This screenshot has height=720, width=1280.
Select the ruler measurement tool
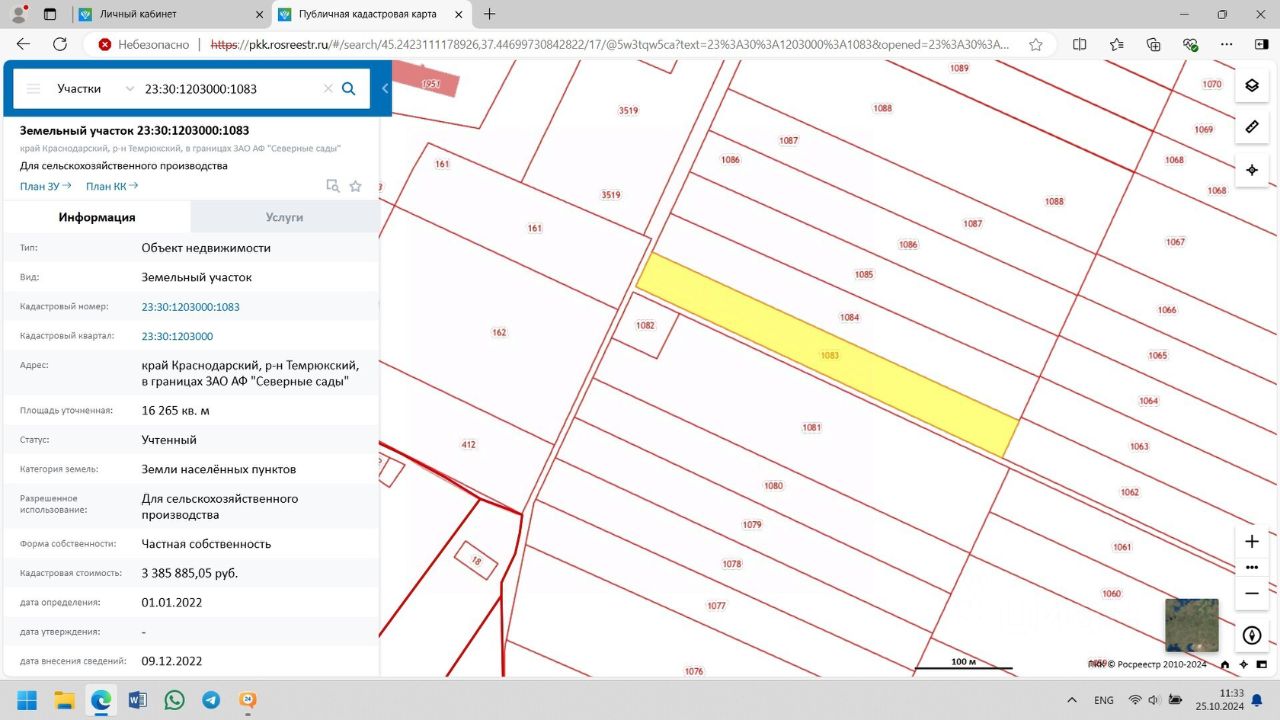(x=1251, y=127)
